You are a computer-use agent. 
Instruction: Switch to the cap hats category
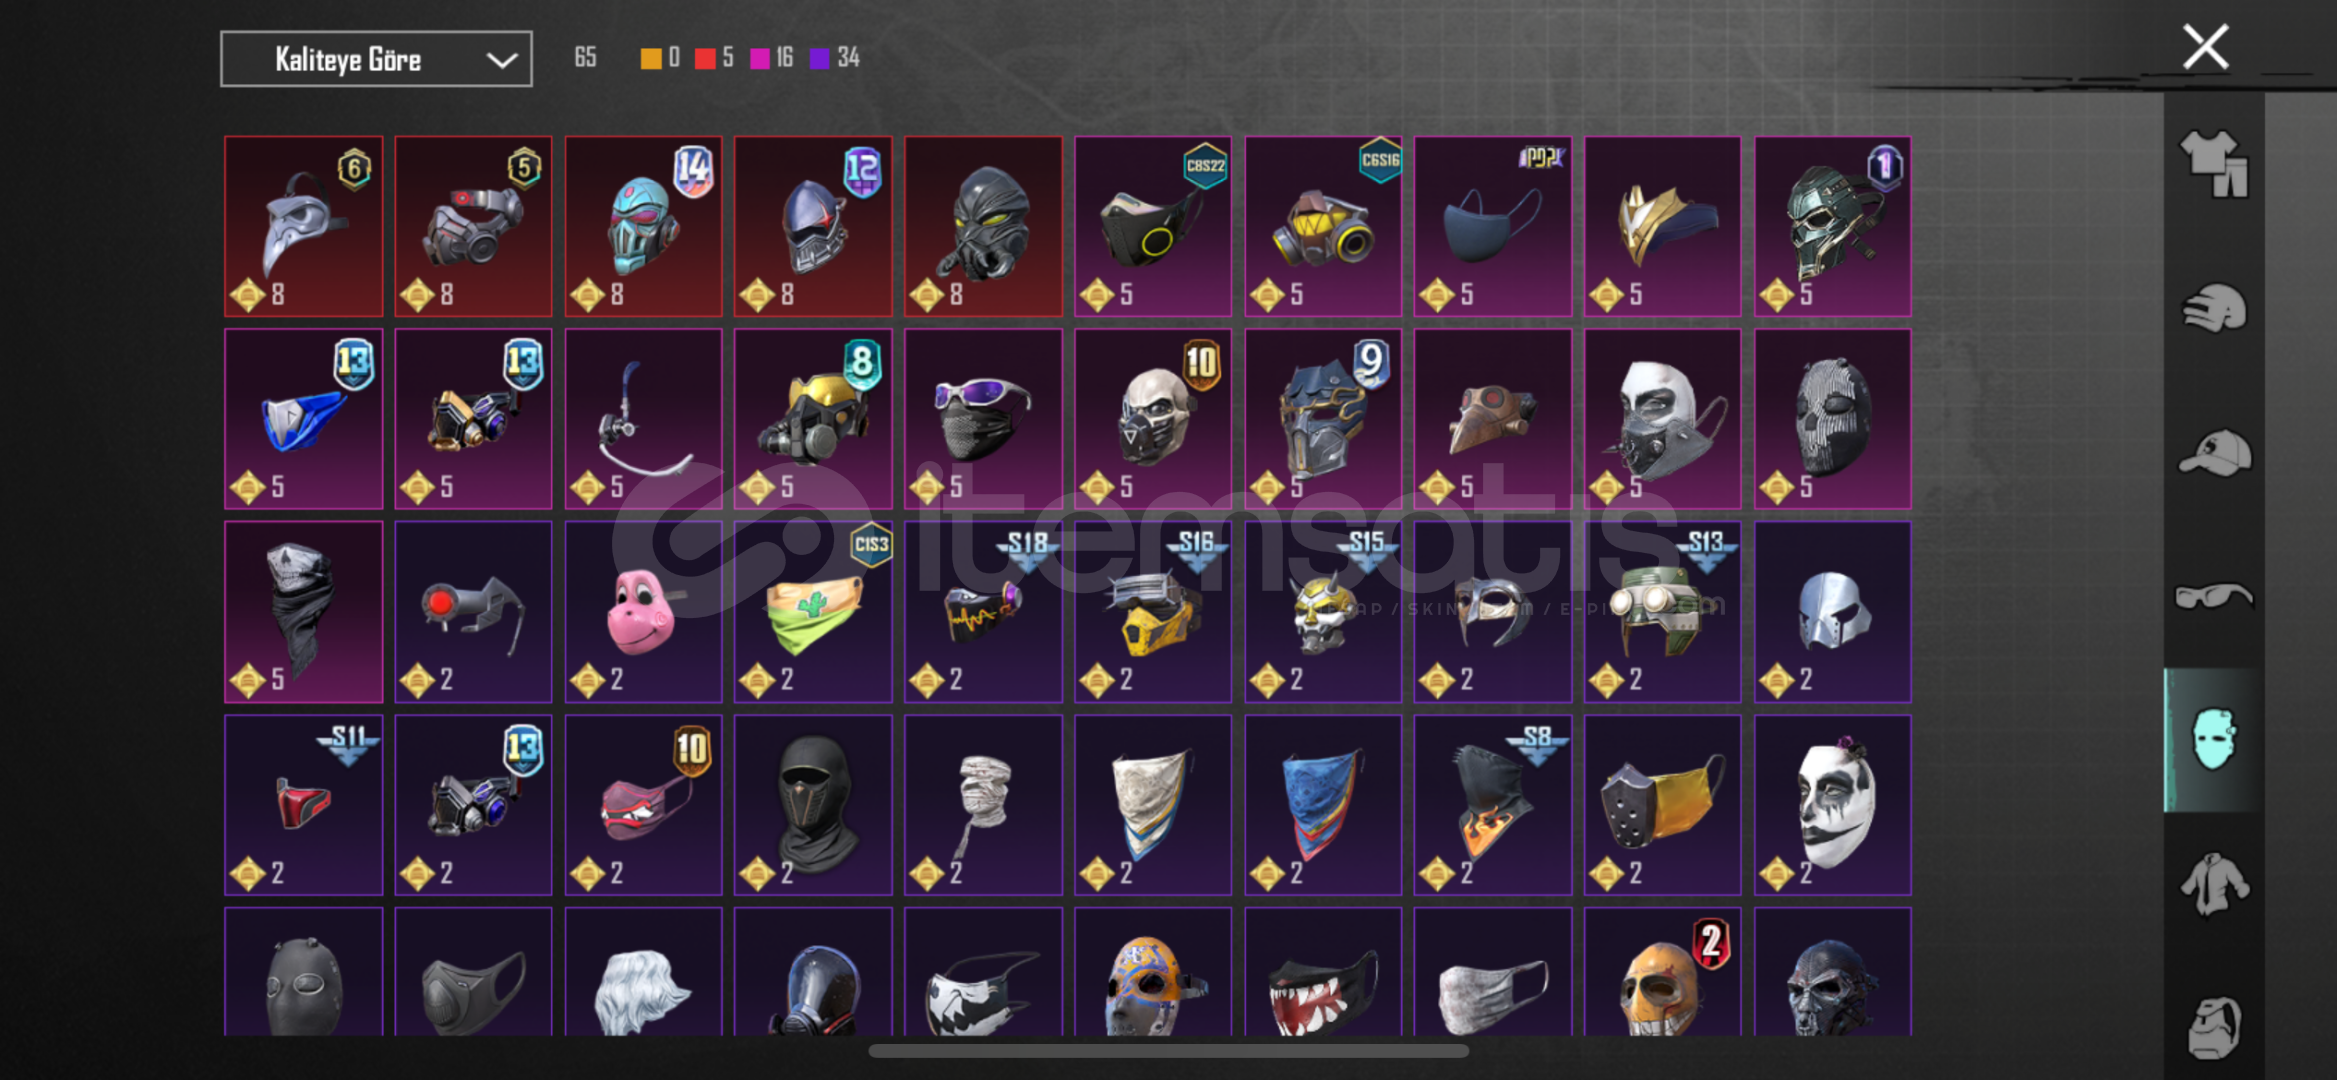click(2214, 453)
